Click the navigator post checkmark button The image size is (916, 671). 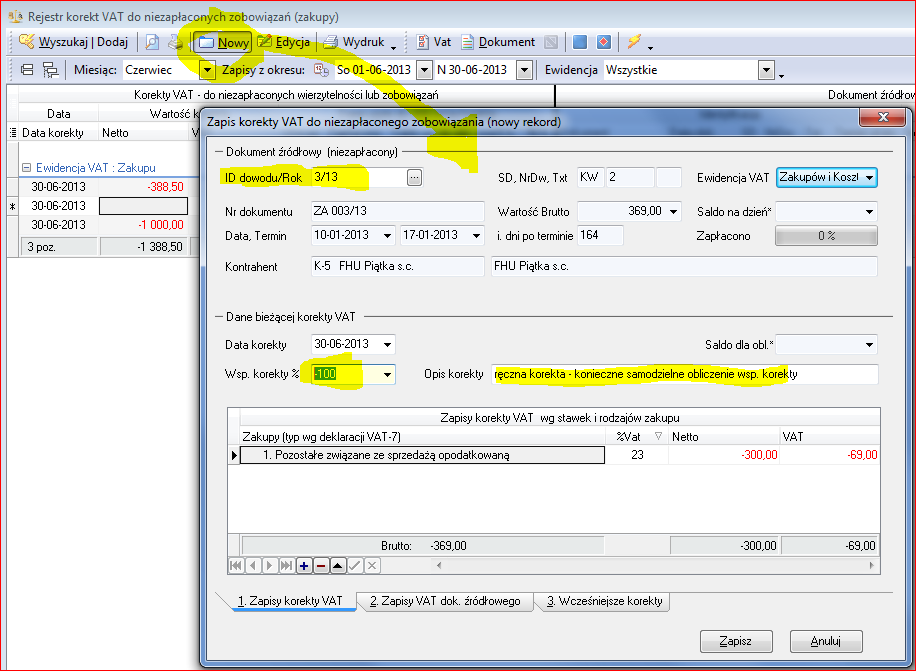(355, 565)
